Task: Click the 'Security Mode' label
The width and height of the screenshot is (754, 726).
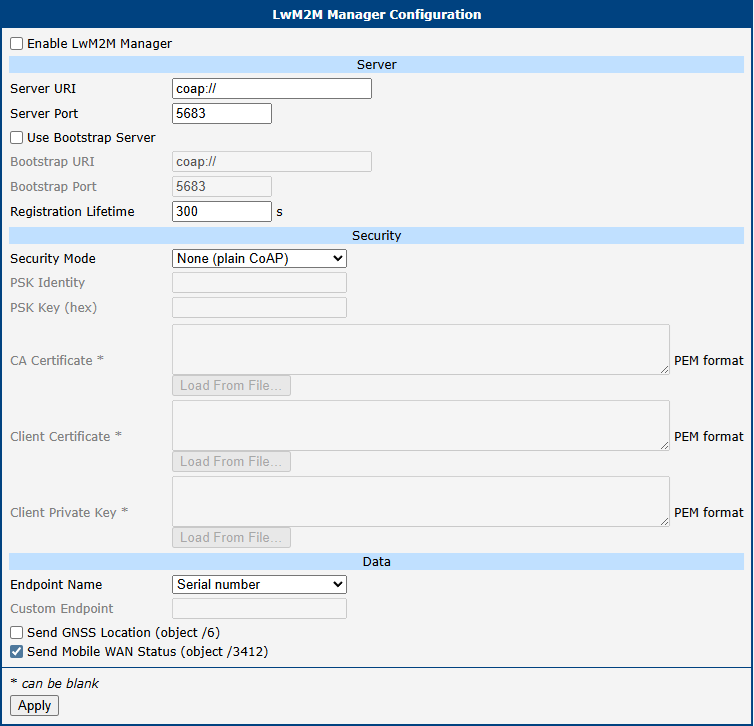Action: 53,259
